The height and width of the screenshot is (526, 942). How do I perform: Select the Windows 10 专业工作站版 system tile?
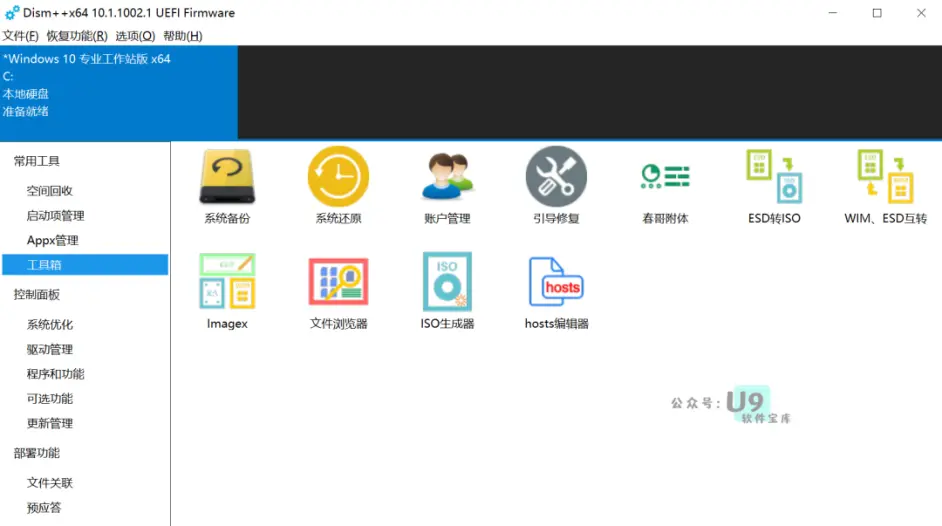[119, 93]
